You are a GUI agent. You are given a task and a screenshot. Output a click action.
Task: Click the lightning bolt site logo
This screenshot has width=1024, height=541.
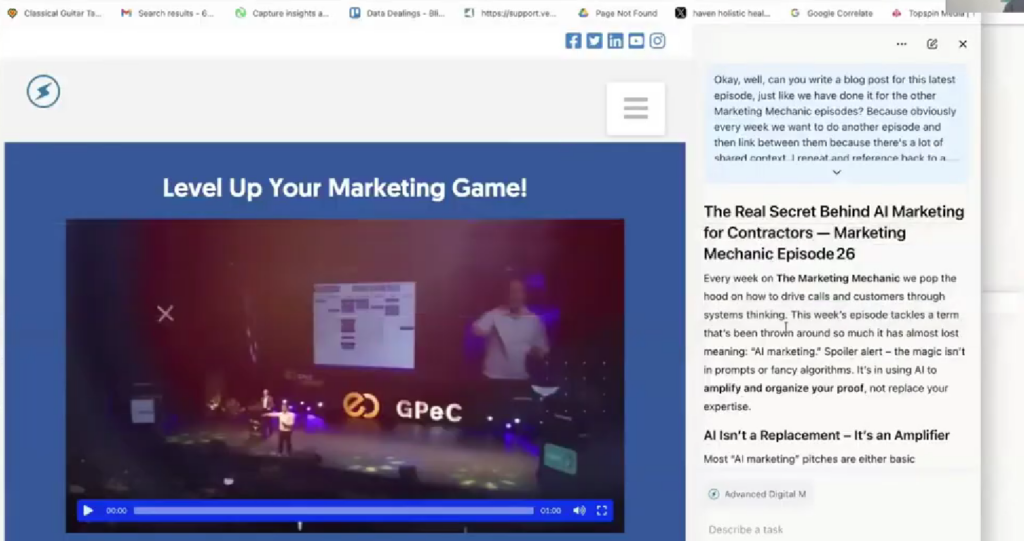[x=43, y=92]
